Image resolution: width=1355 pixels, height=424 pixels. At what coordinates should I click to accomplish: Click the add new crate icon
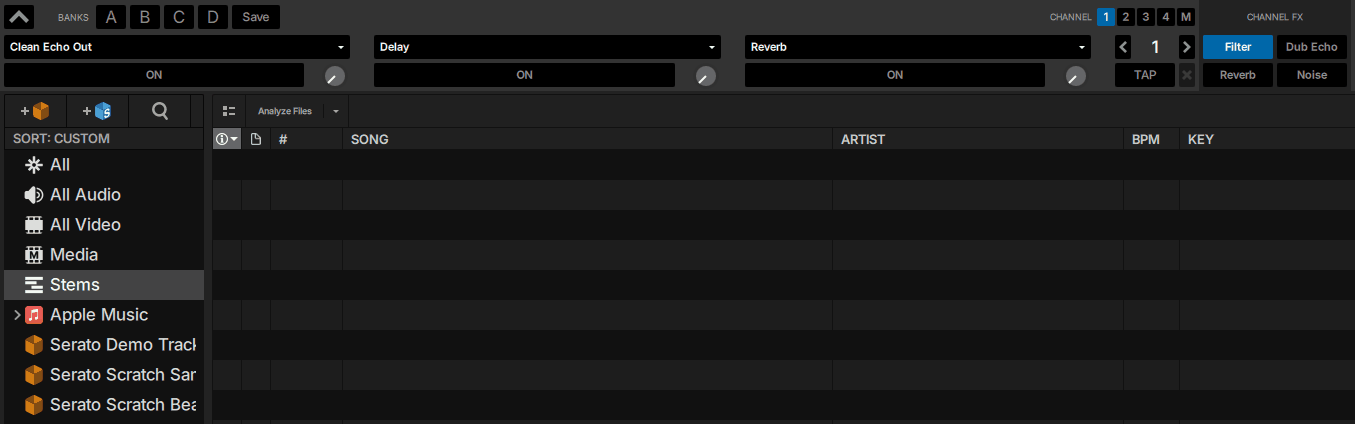coord(35,111)
